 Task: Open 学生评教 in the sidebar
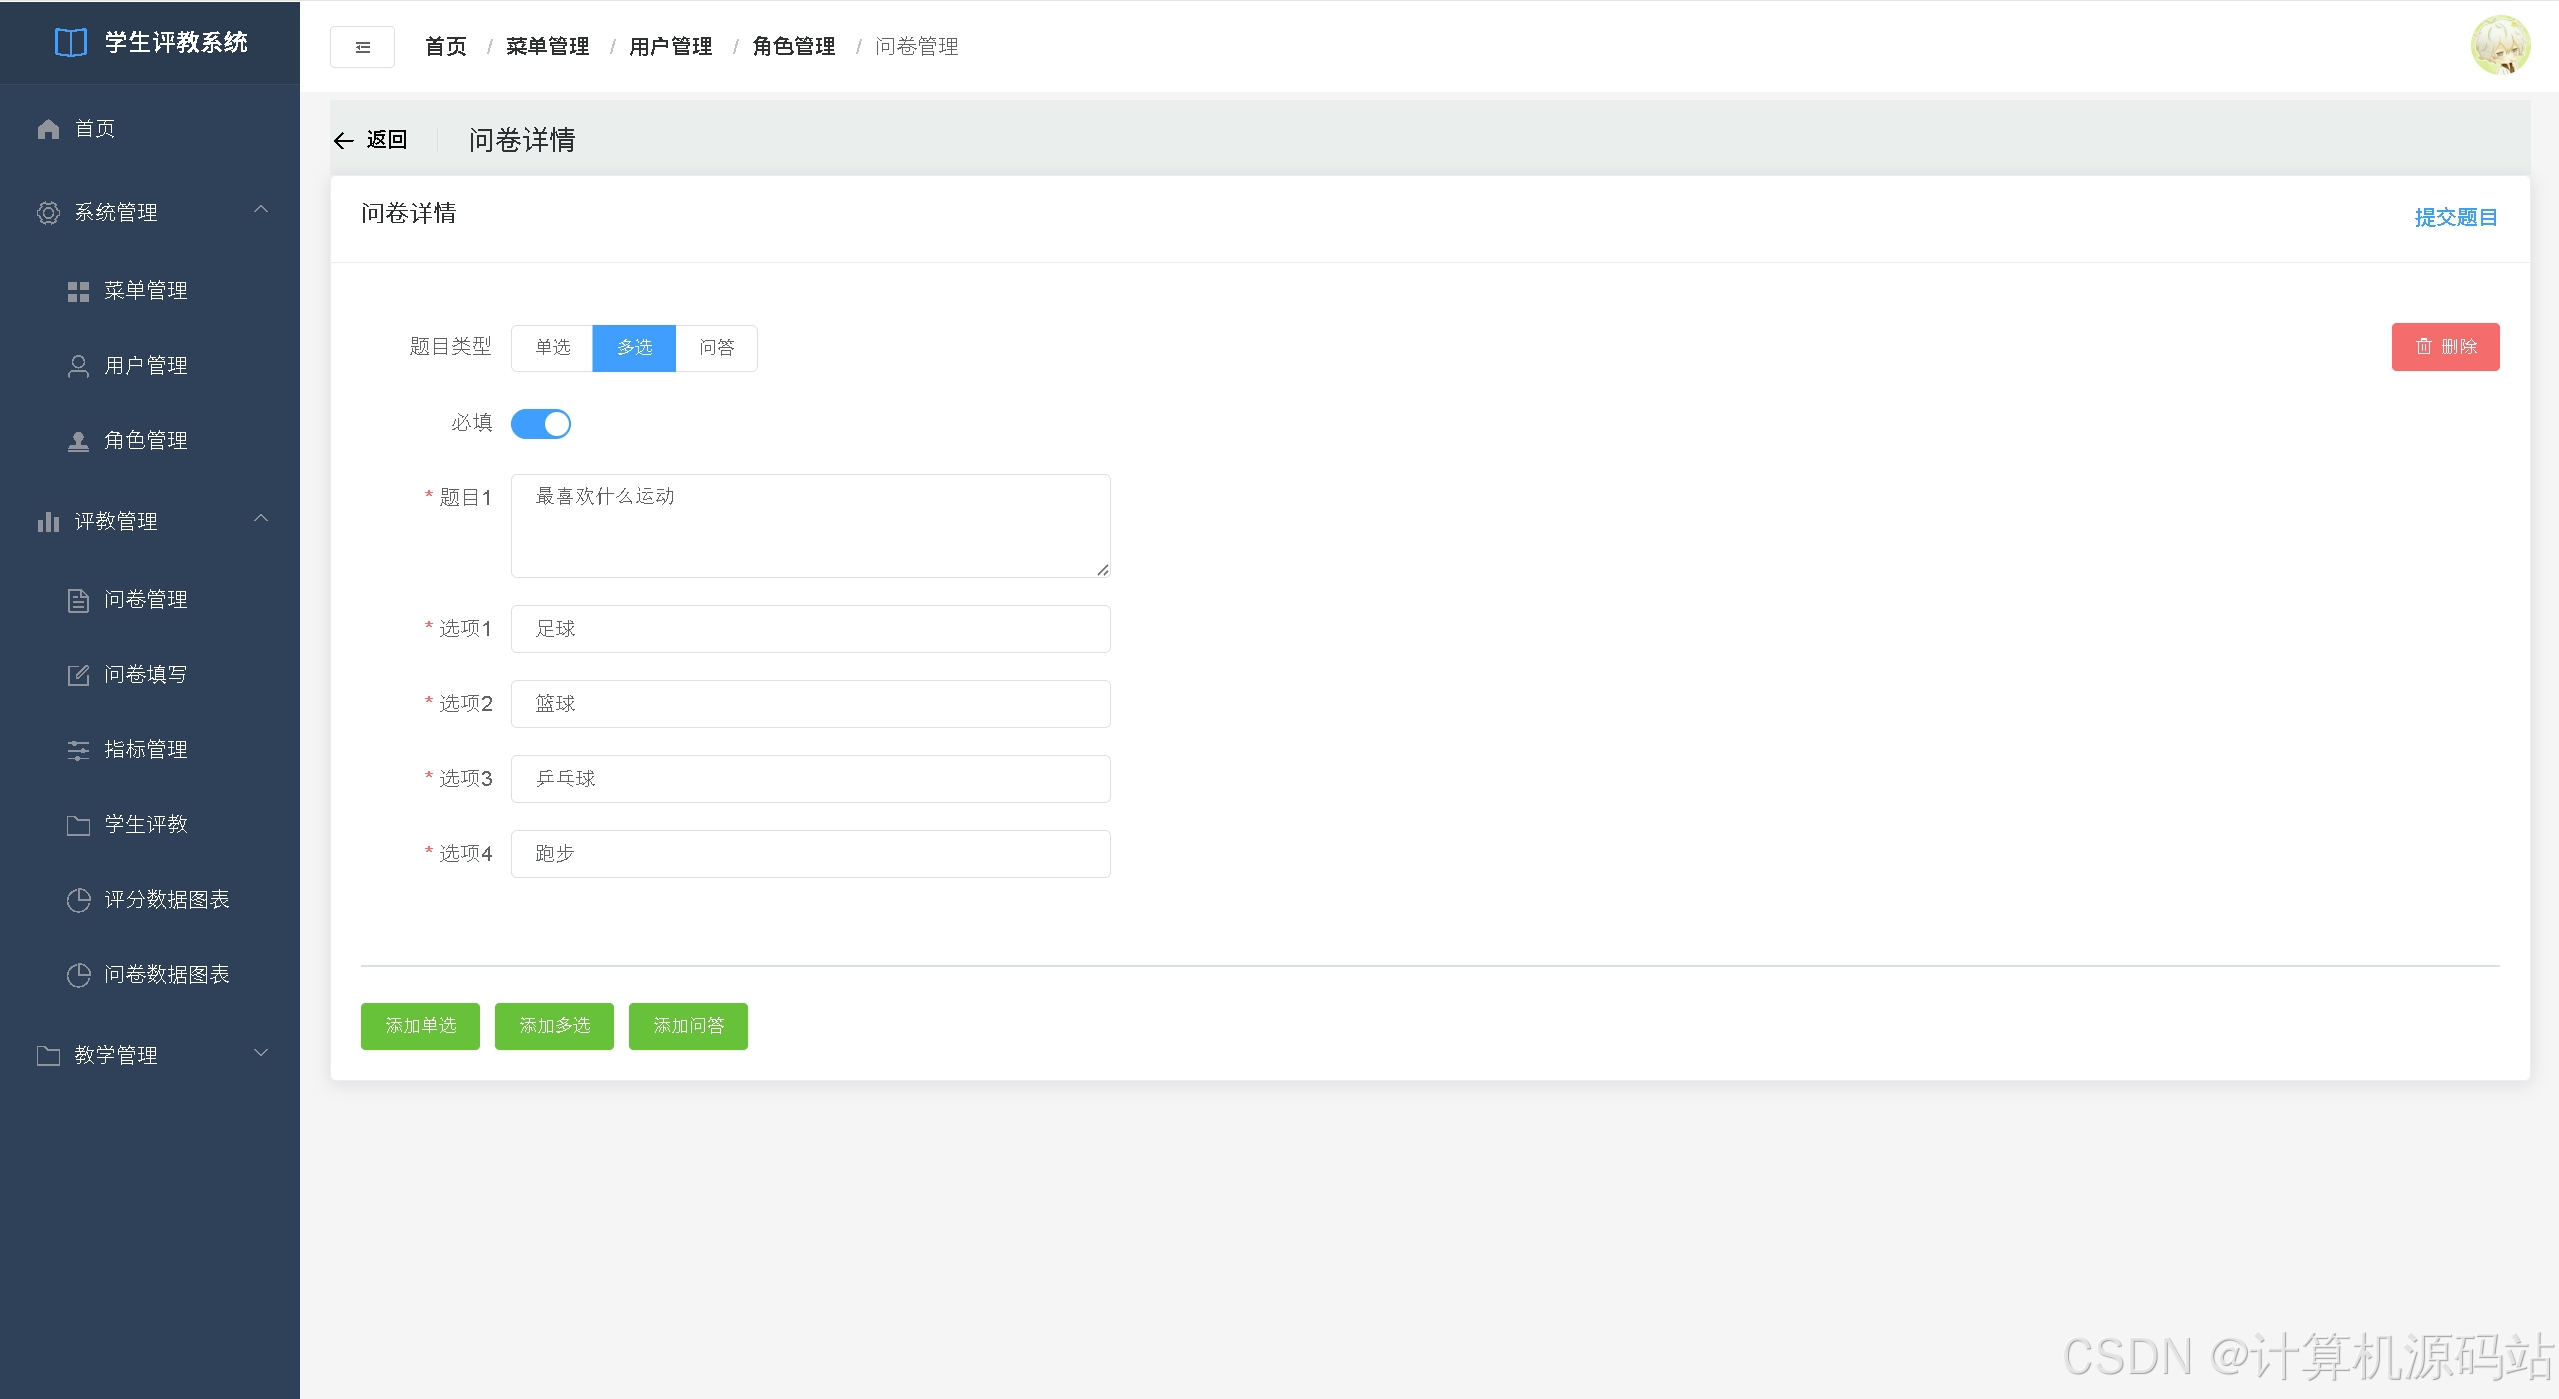pyautogui.click(x=150, y=825)
